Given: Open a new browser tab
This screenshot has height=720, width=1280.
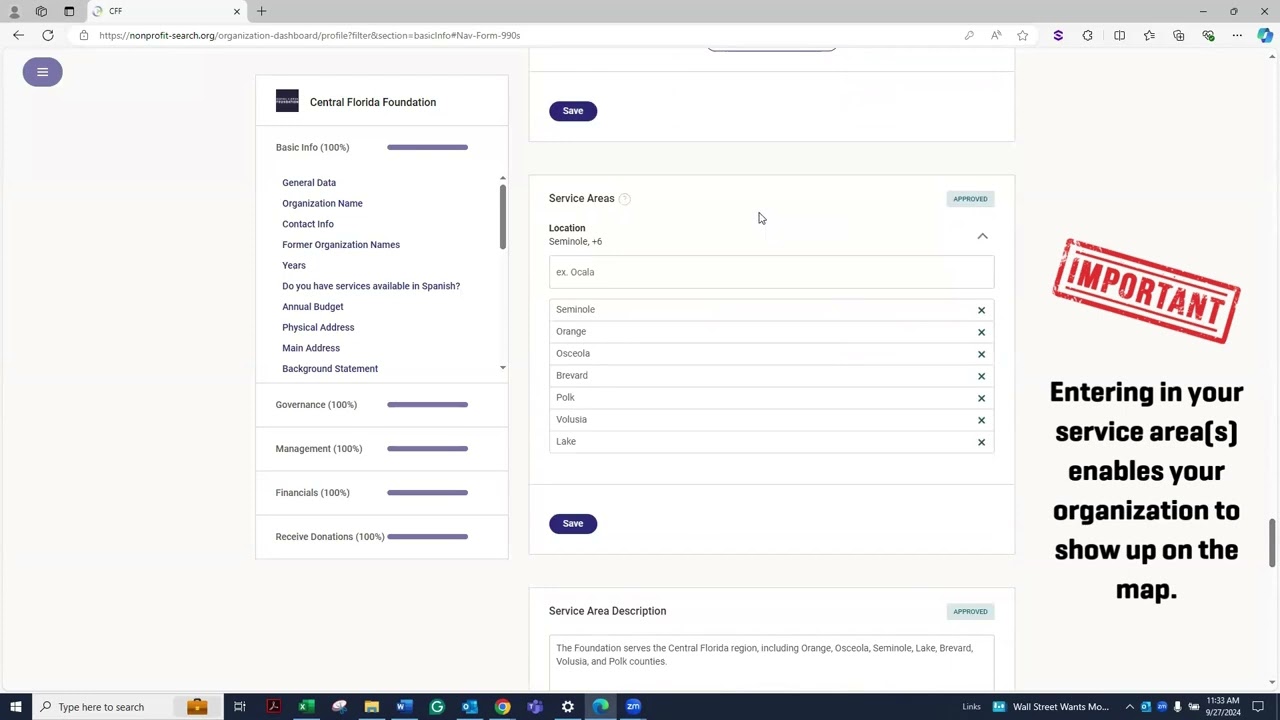Looking at the screenshot, I should point(261,11).
